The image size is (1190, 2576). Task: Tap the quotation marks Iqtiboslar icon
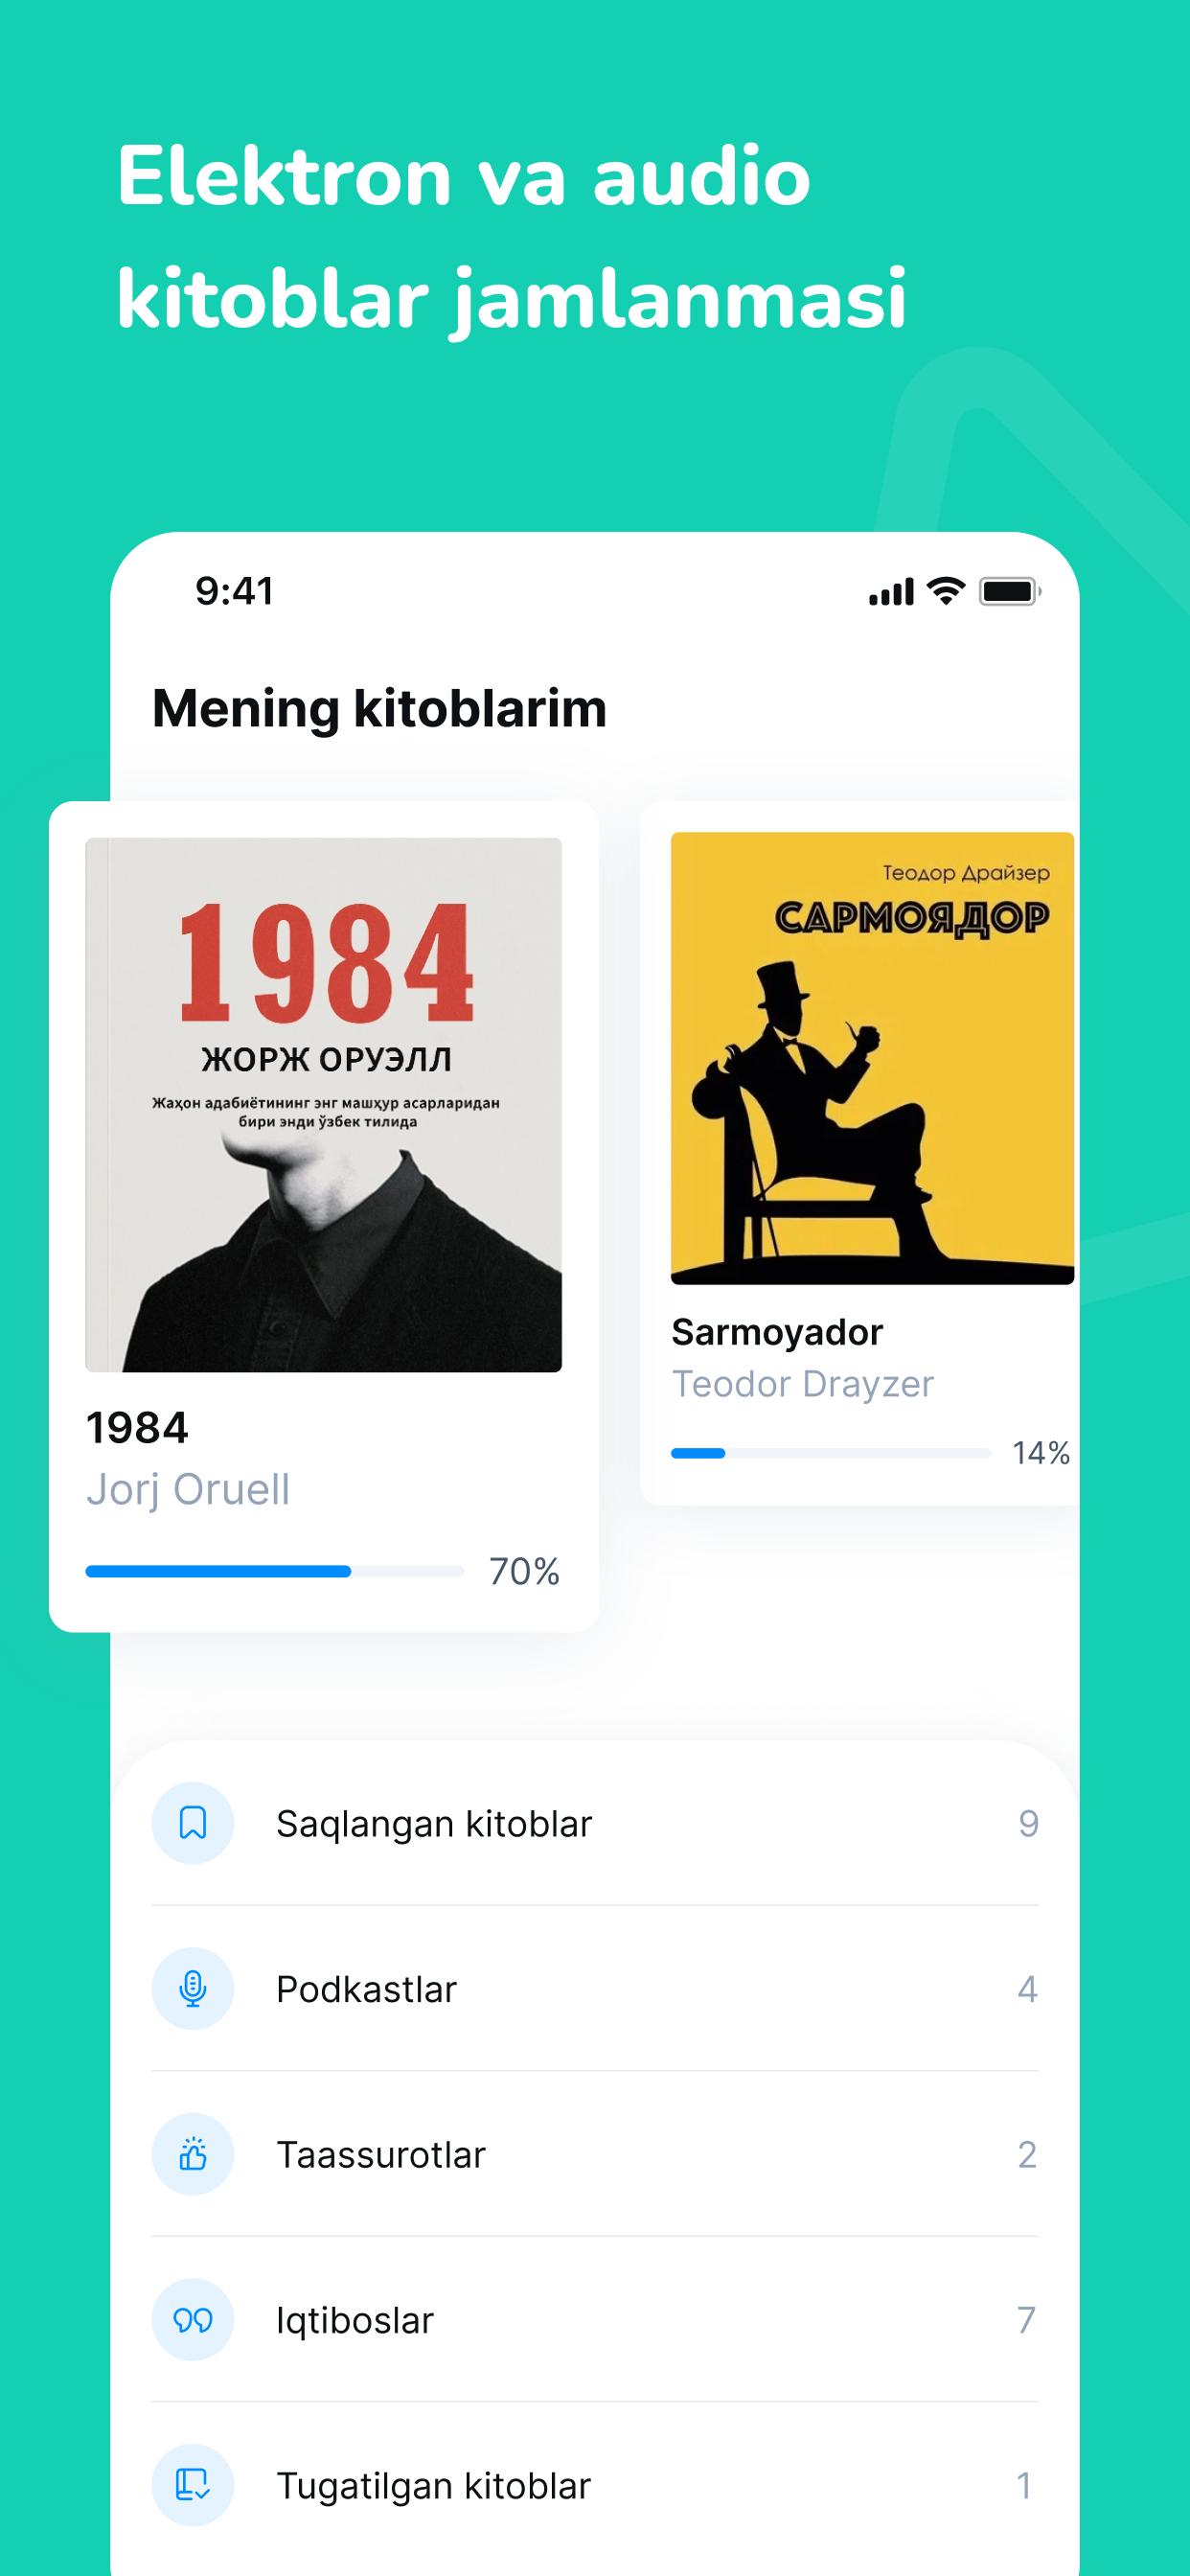point(192,2320)
